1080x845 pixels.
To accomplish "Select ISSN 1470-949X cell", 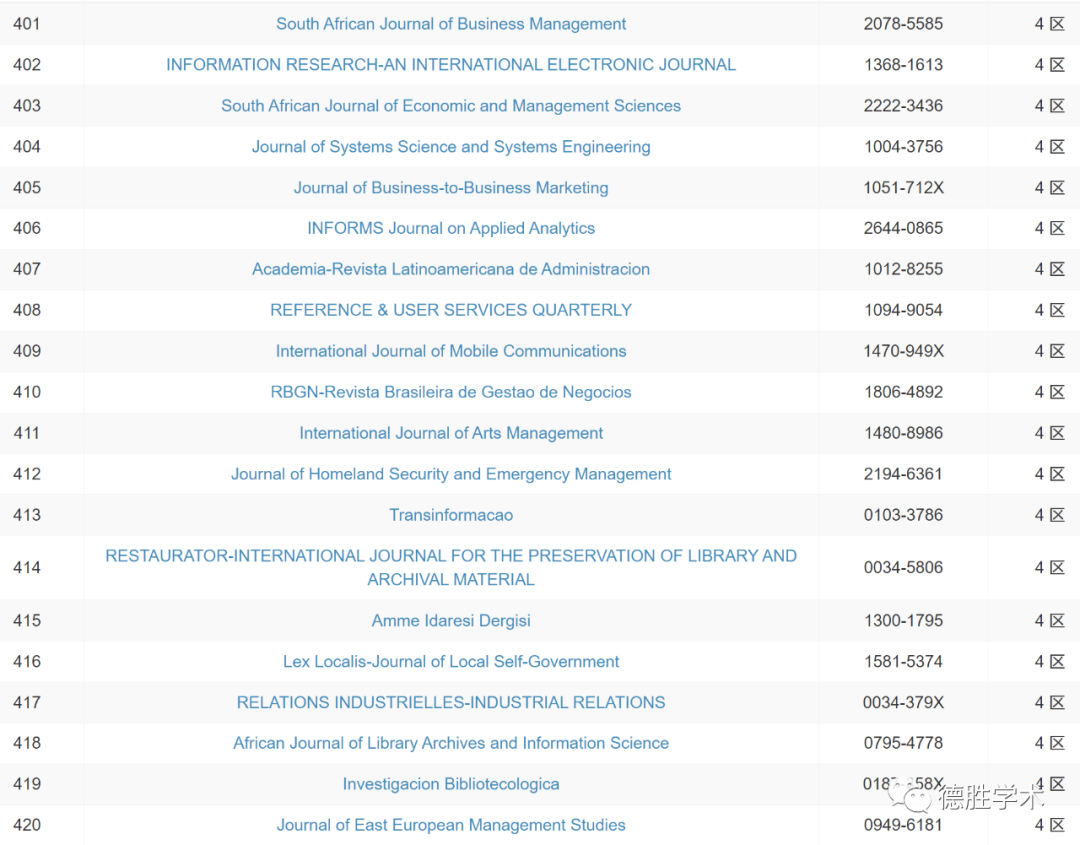I will click(x=903, y=351).
